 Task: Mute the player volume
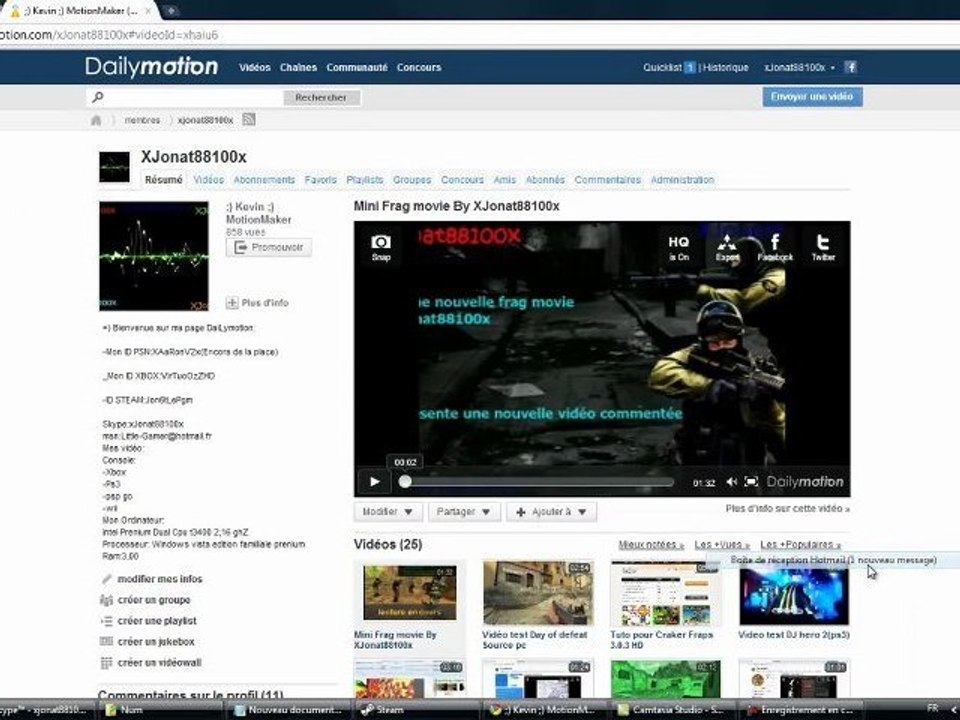732,482
